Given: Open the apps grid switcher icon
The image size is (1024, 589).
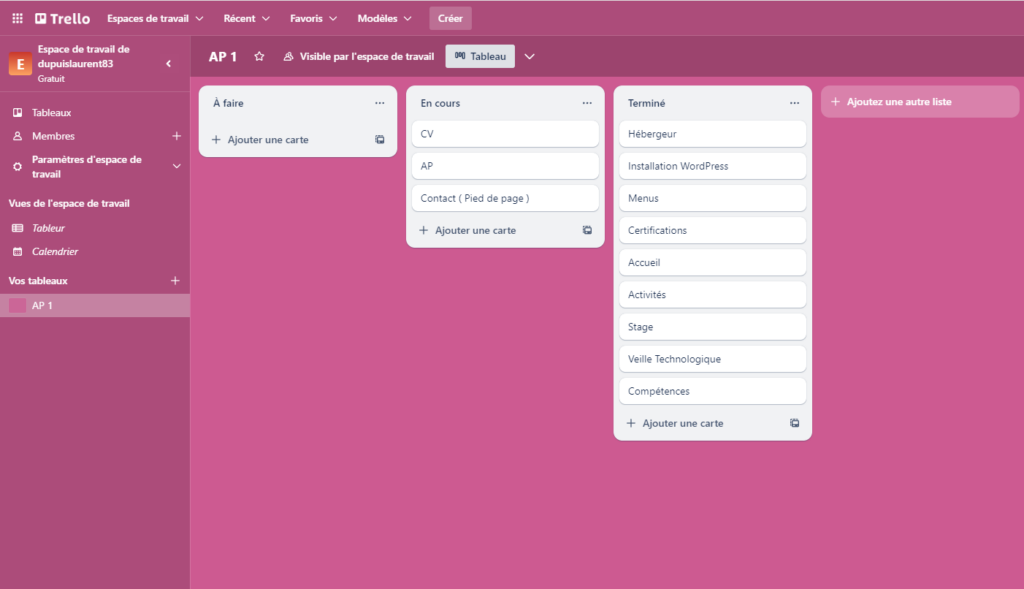Looking at the screenshot, I should tap(17, 18).
